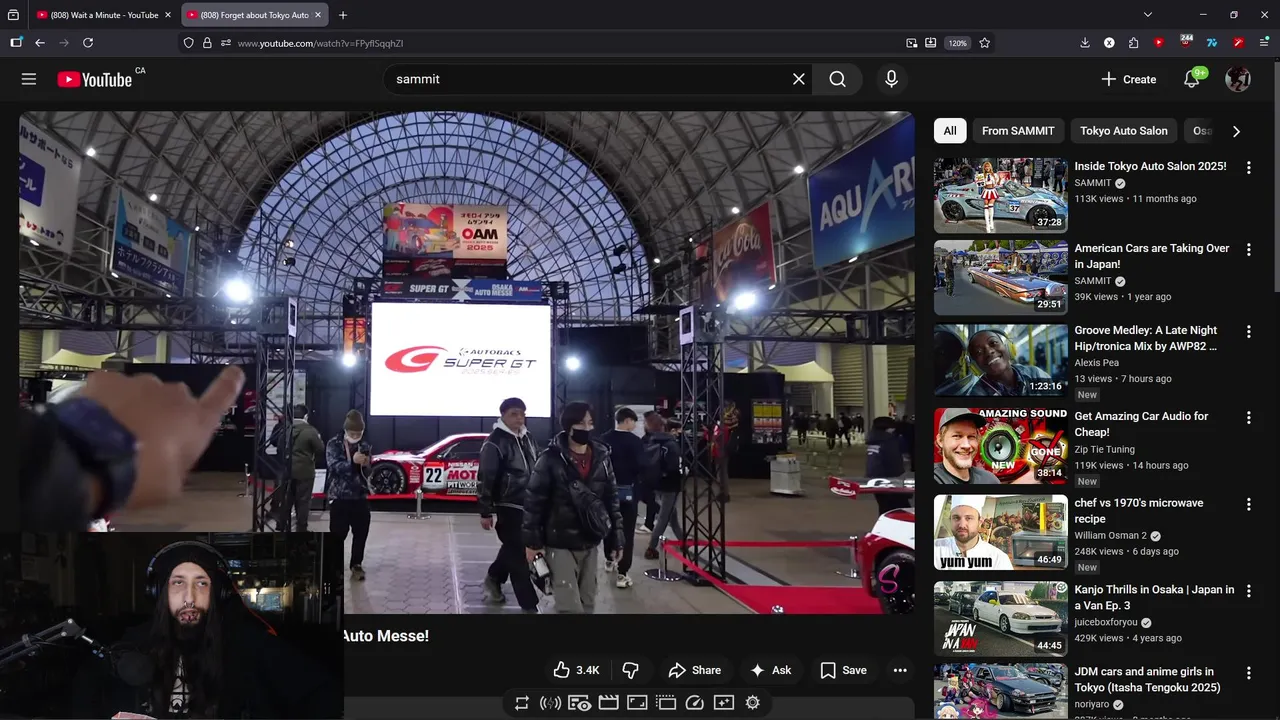Filter by Tokyo Auto Salon chip

(x=1124, y=131)
